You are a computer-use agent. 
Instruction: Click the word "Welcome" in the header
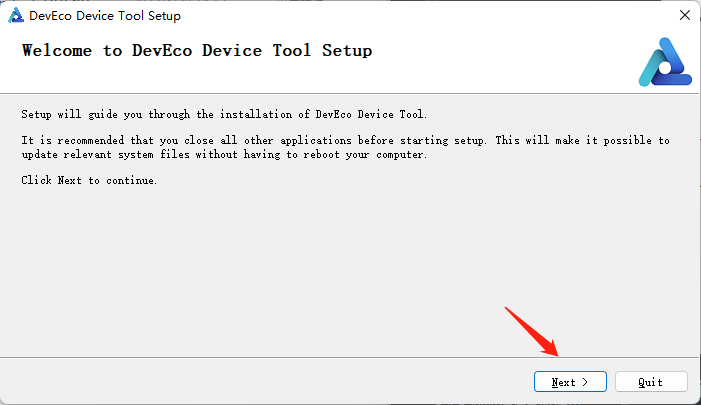58,51
